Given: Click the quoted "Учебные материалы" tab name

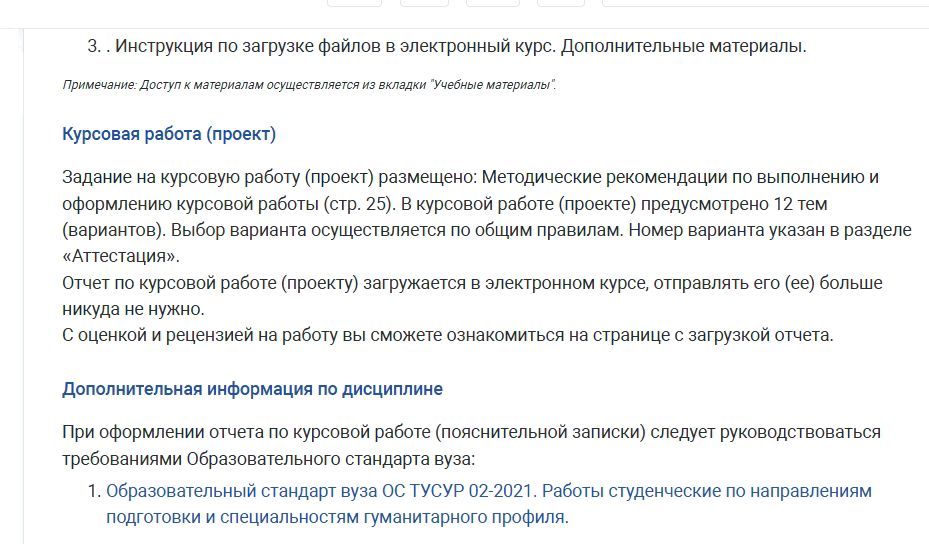Looking at the screenshot, I should pos(492,86).
